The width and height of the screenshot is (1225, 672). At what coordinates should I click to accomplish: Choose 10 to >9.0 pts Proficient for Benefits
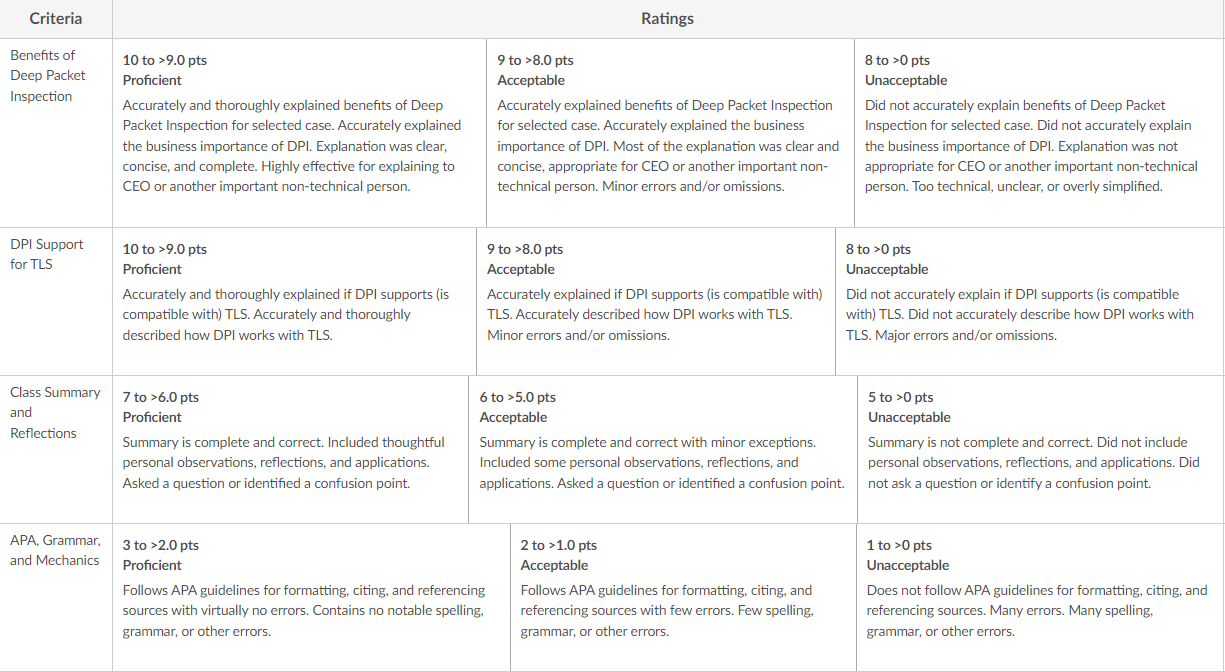(x=299, y=133)
